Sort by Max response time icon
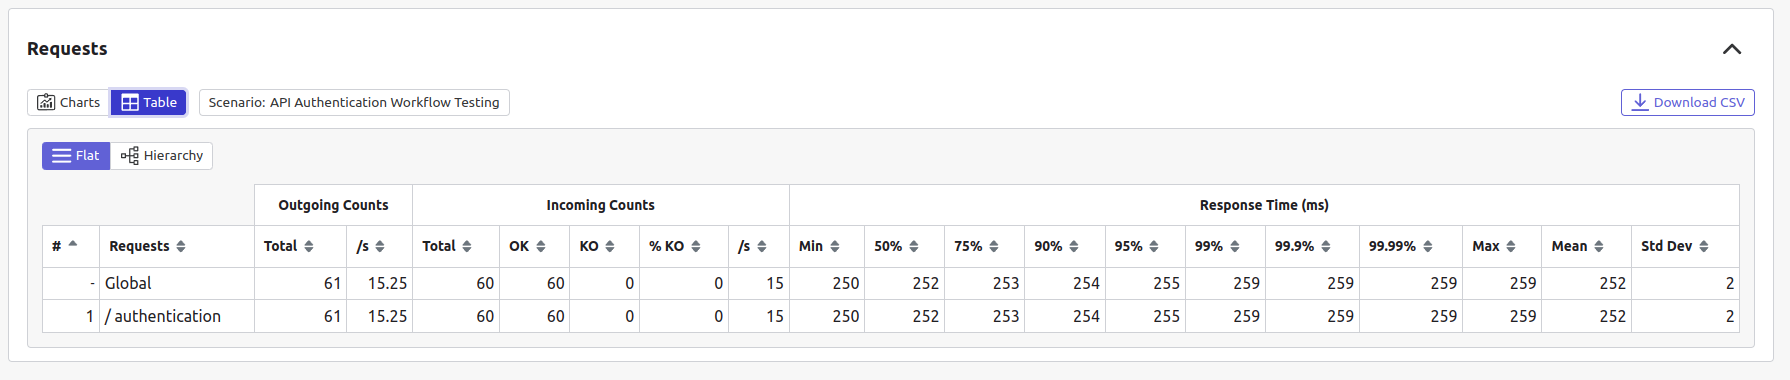 [1511, 246]
